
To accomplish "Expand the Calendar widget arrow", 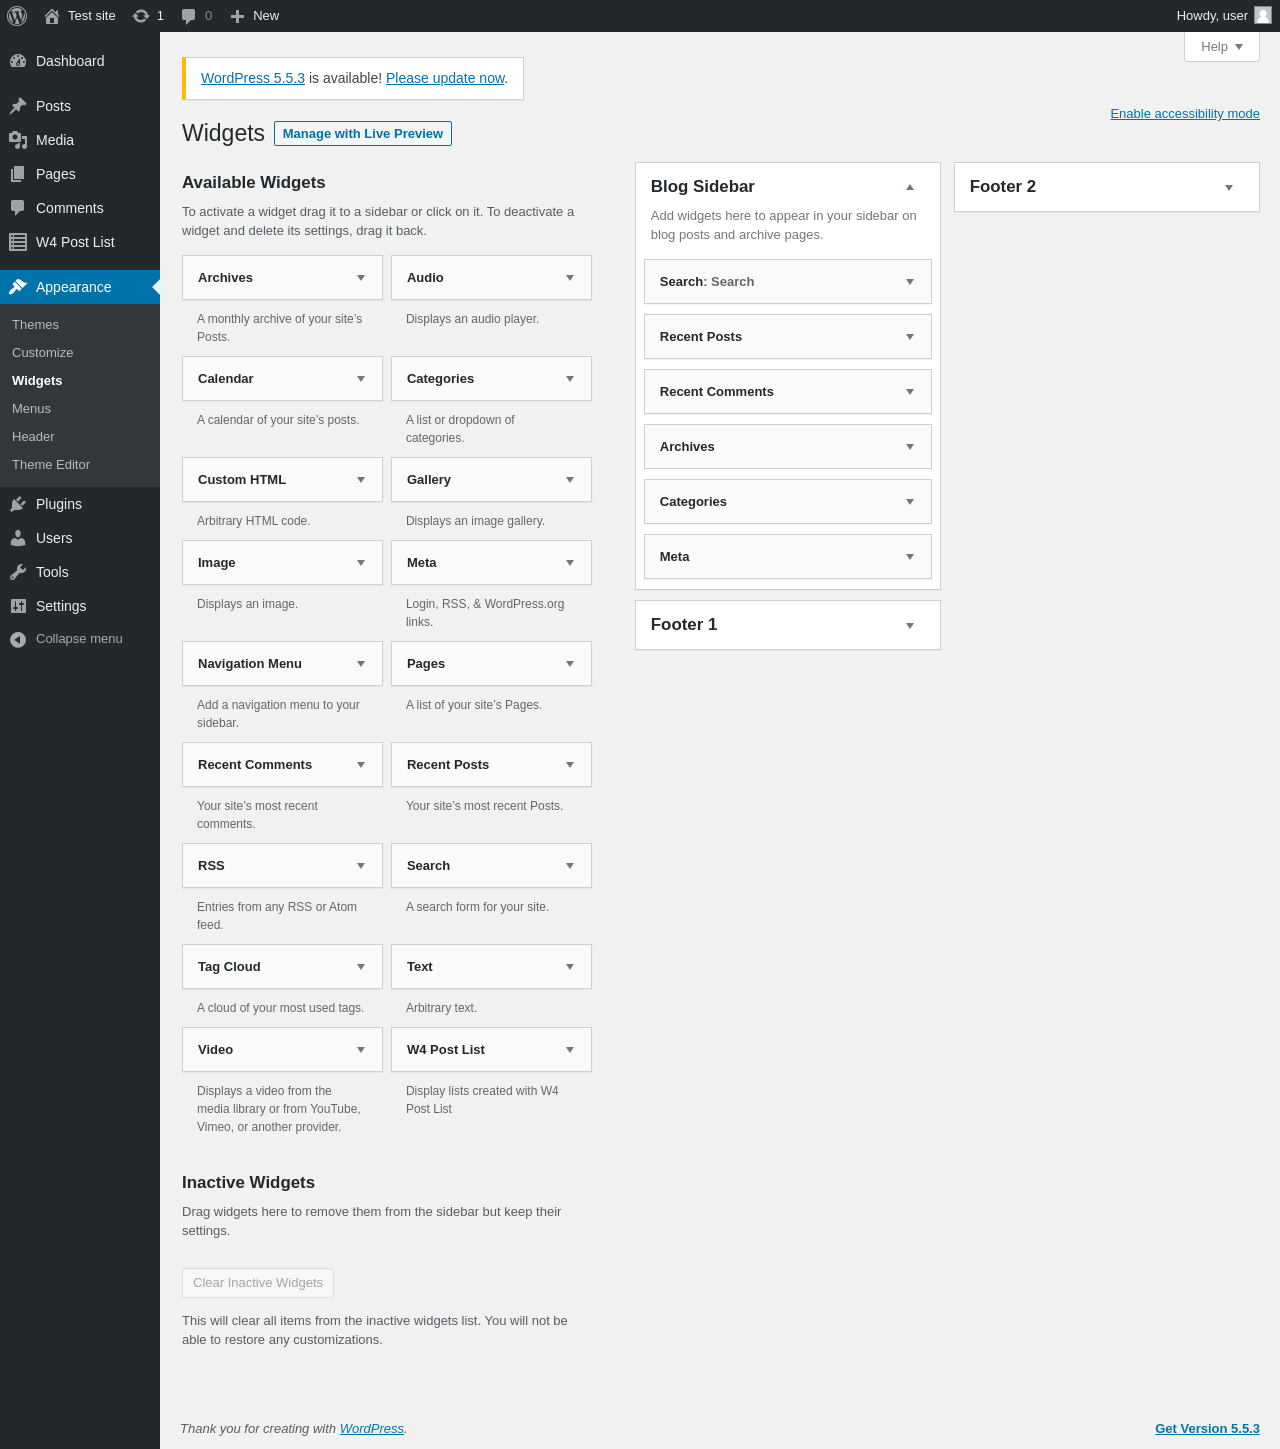I will tap(361, 379).
